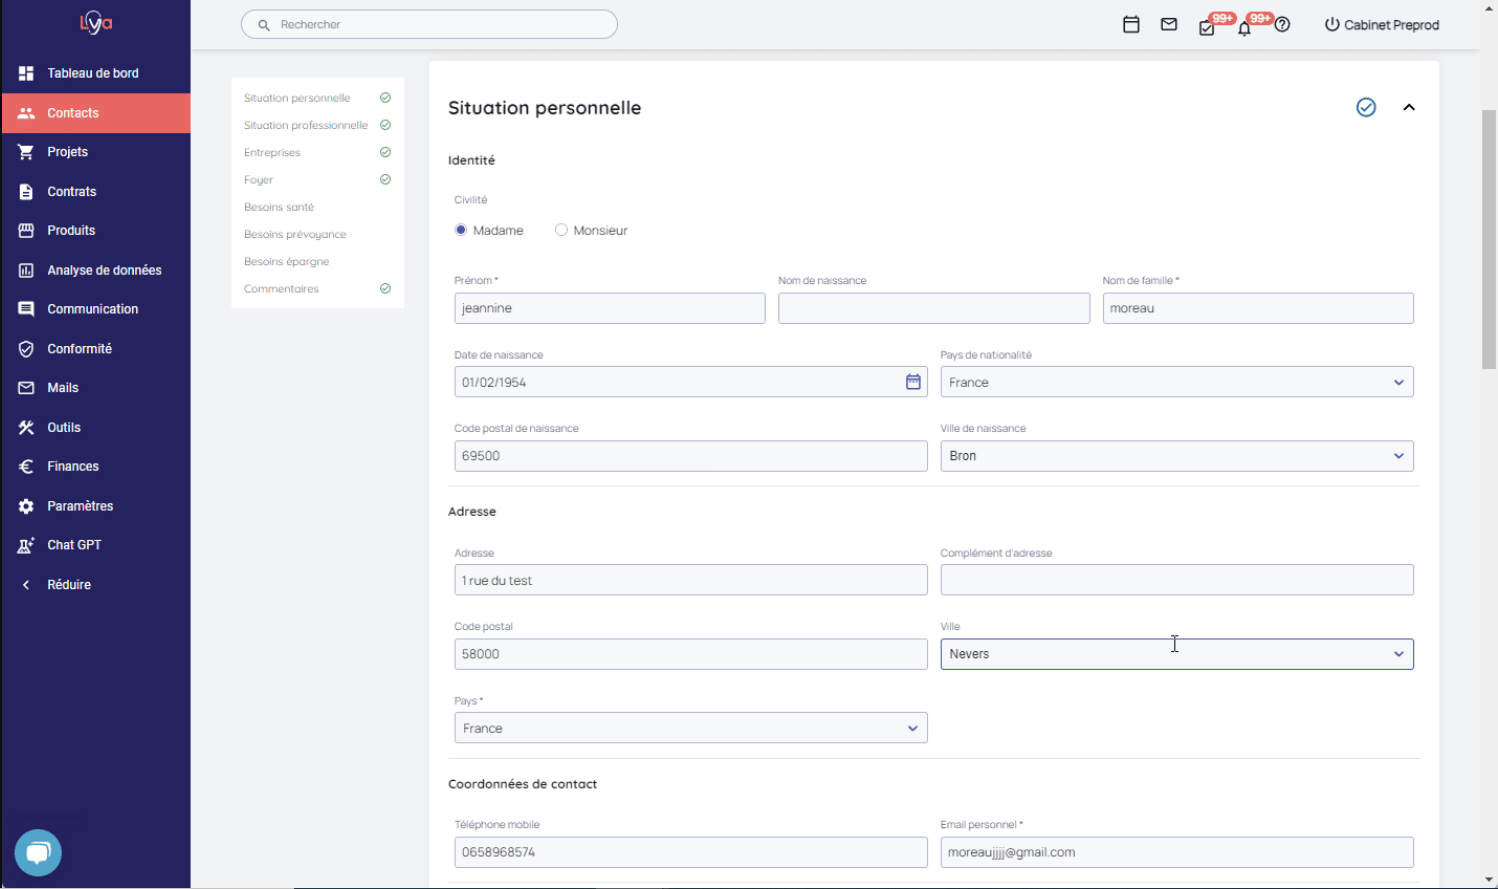Screen dimensions: 1498x889
Task: Open the Pays de nationalité dropdown
Action: 1177,382
